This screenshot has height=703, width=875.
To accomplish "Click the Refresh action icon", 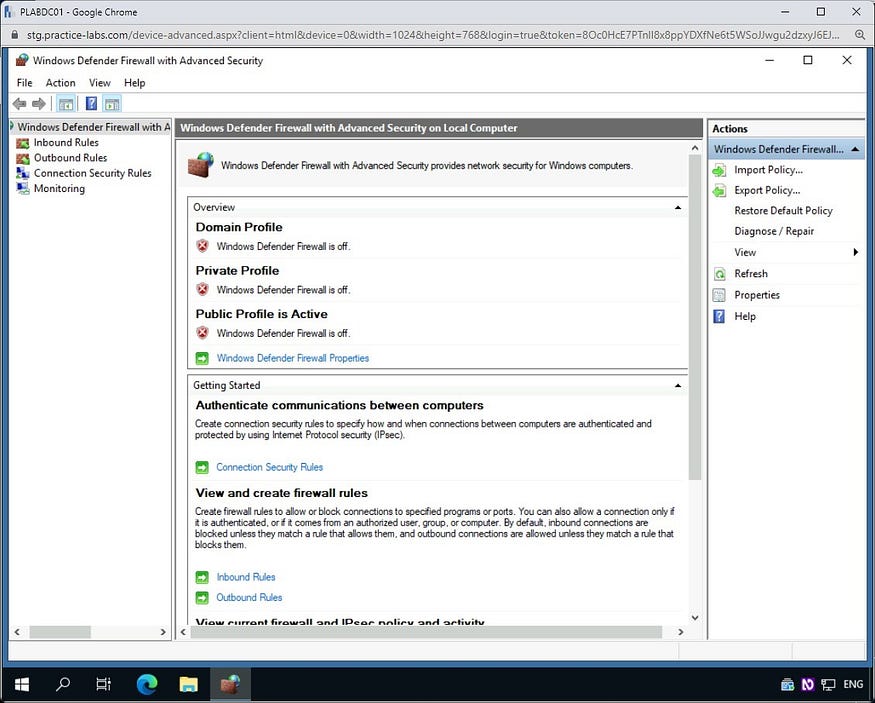I will [719, 274].
